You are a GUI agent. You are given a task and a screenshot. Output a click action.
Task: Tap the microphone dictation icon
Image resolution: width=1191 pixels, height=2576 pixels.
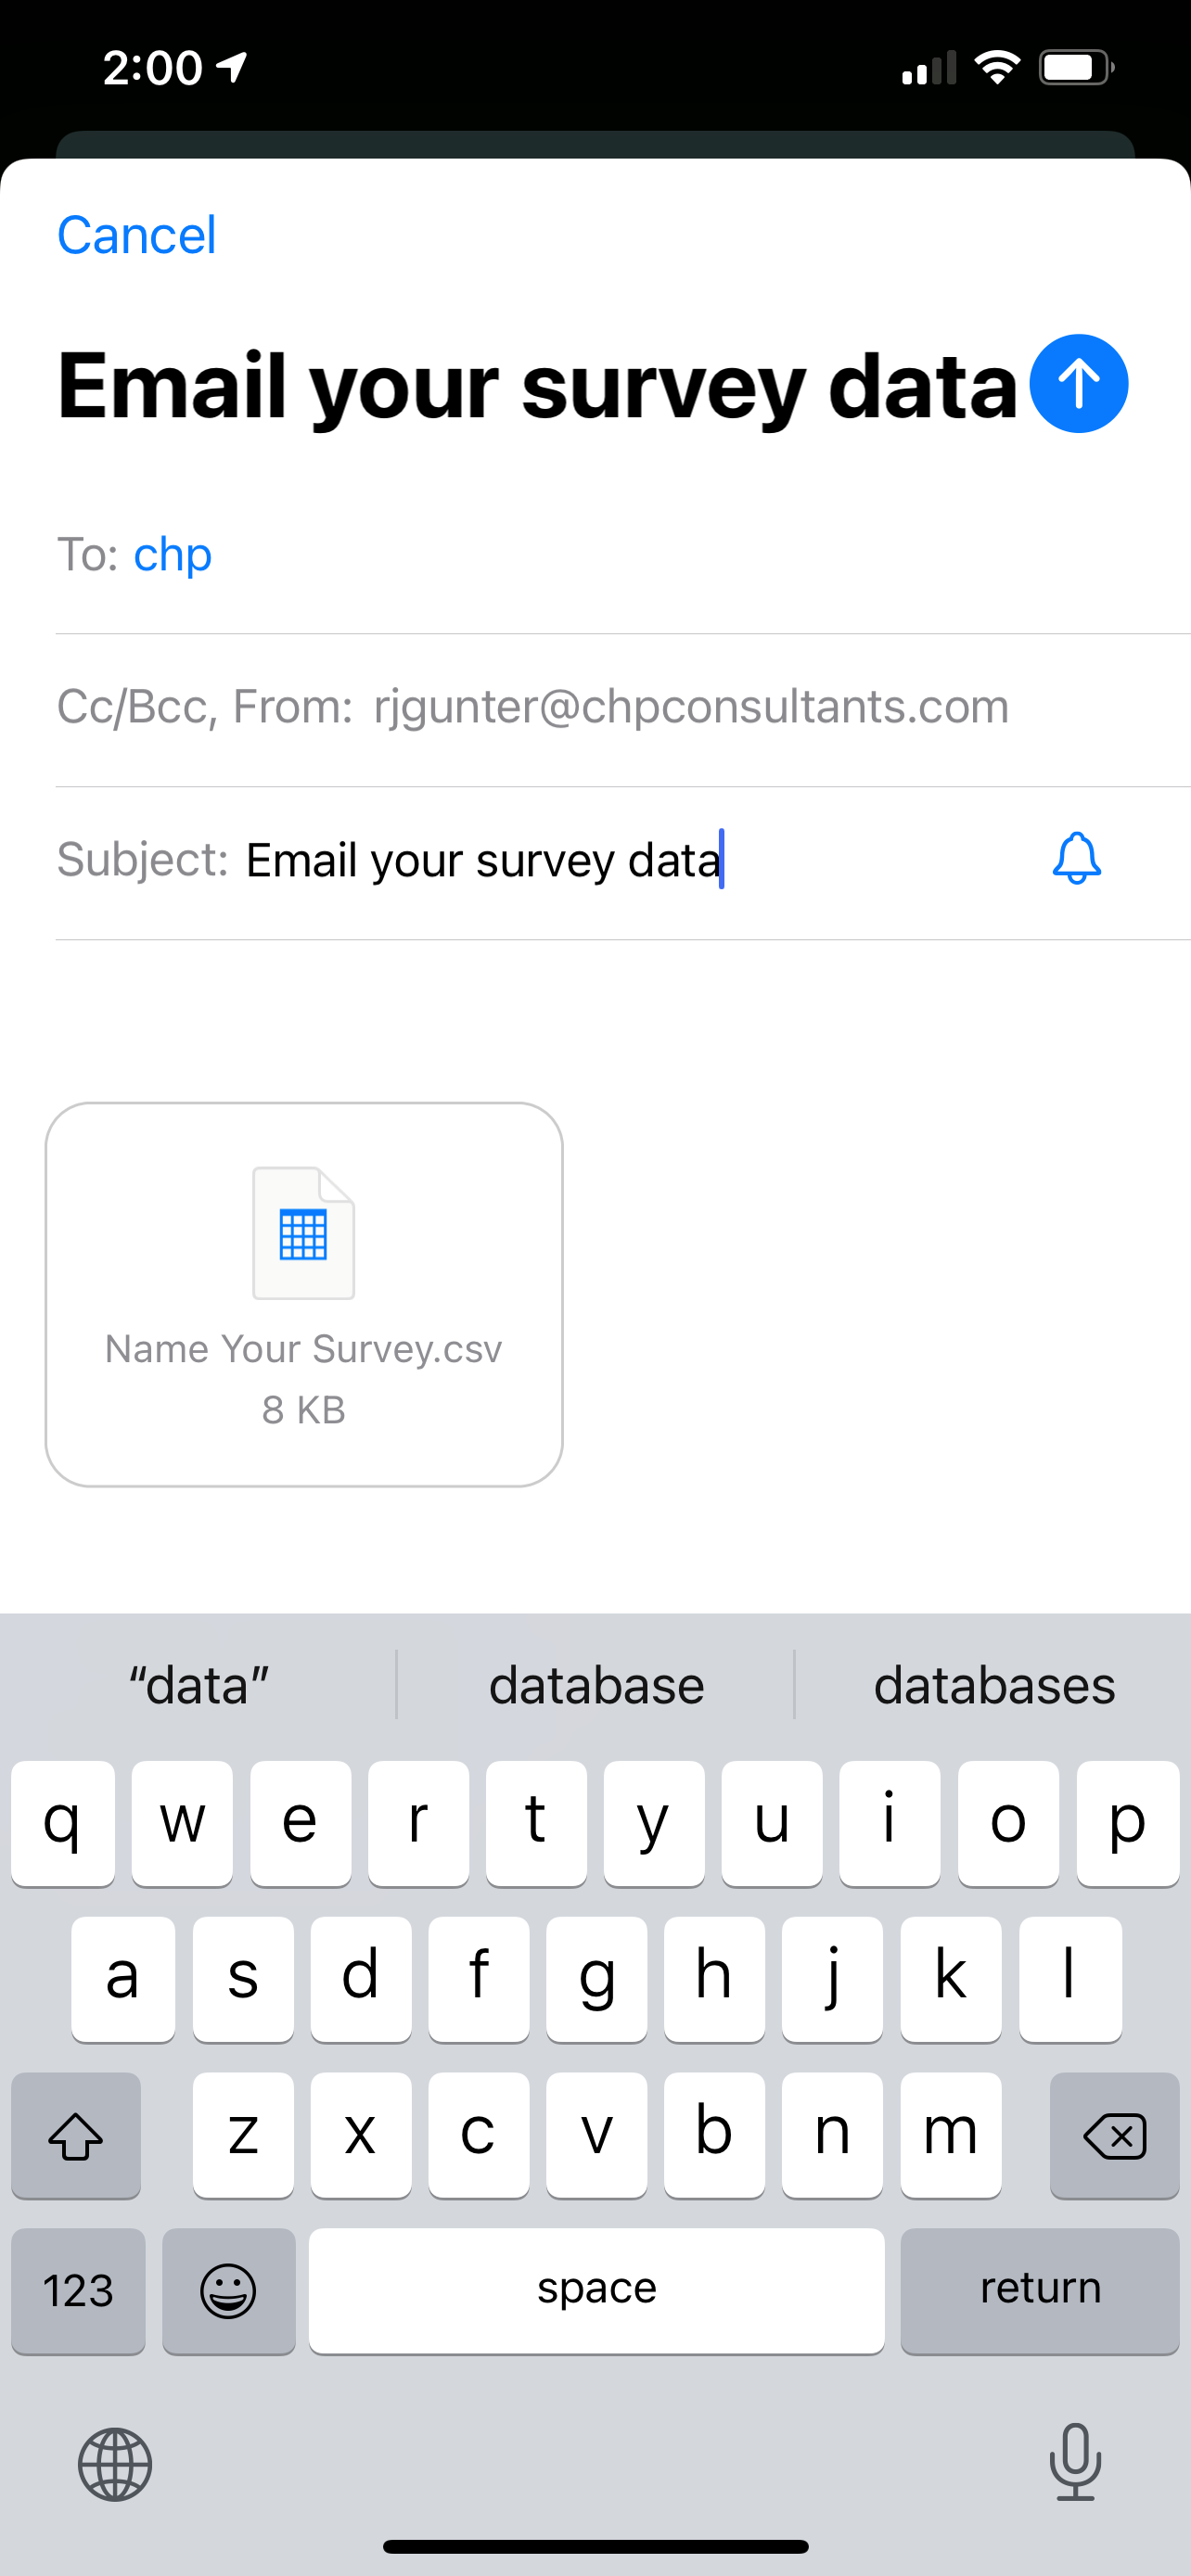click(x=1074, y=2461)
